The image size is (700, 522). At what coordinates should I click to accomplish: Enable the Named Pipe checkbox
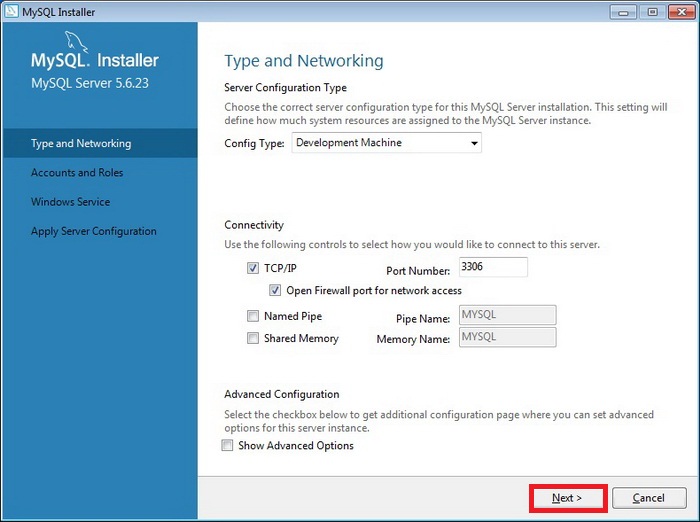253,316
